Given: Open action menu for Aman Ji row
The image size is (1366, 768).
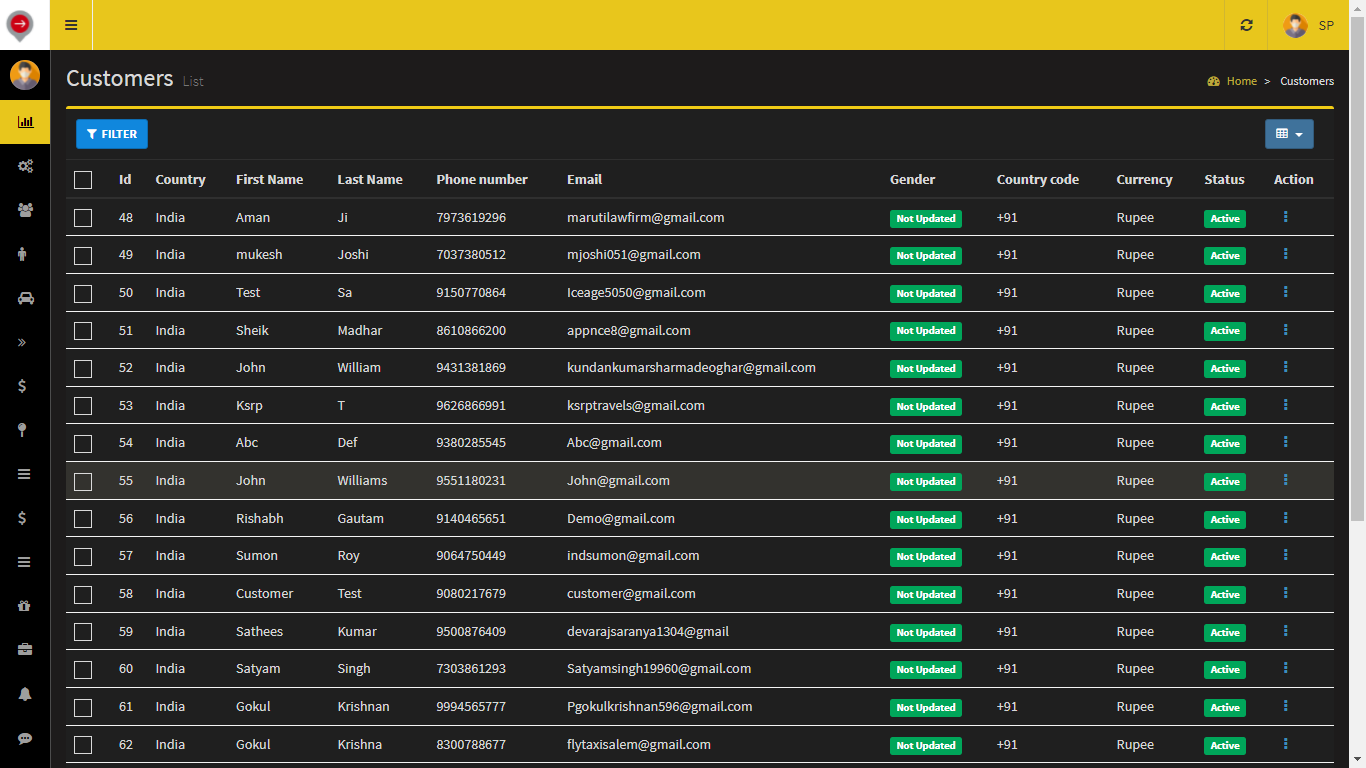Looking at the screenshot, I should pos(1285,217).
